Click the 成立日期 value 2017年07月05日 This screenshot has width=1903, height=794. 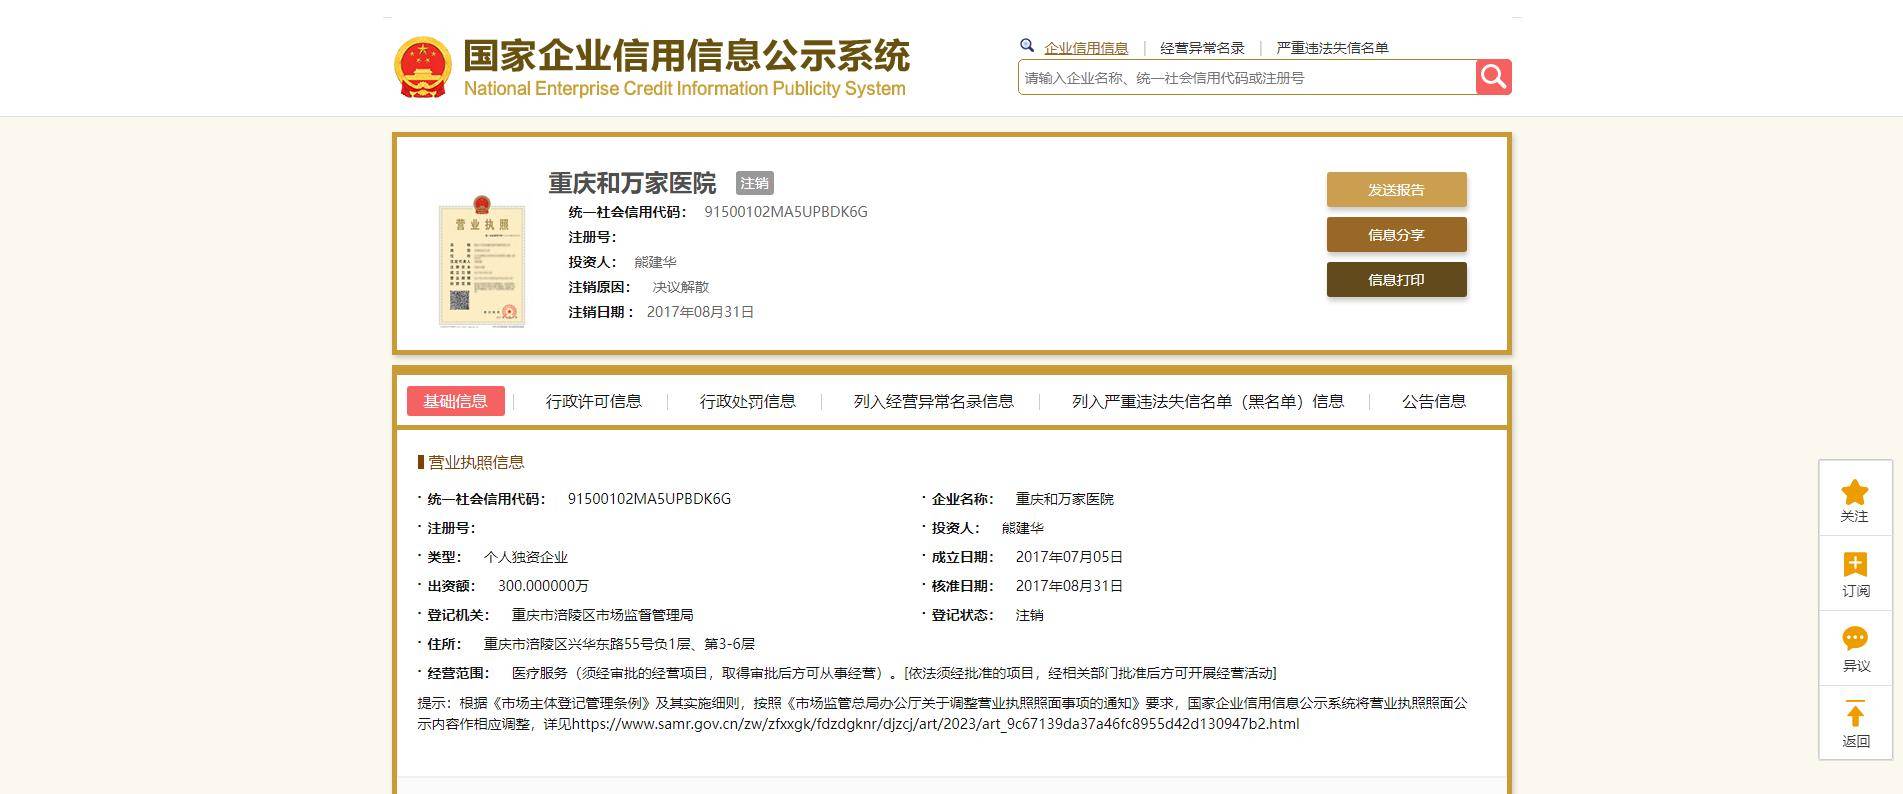click(1069, 557)
